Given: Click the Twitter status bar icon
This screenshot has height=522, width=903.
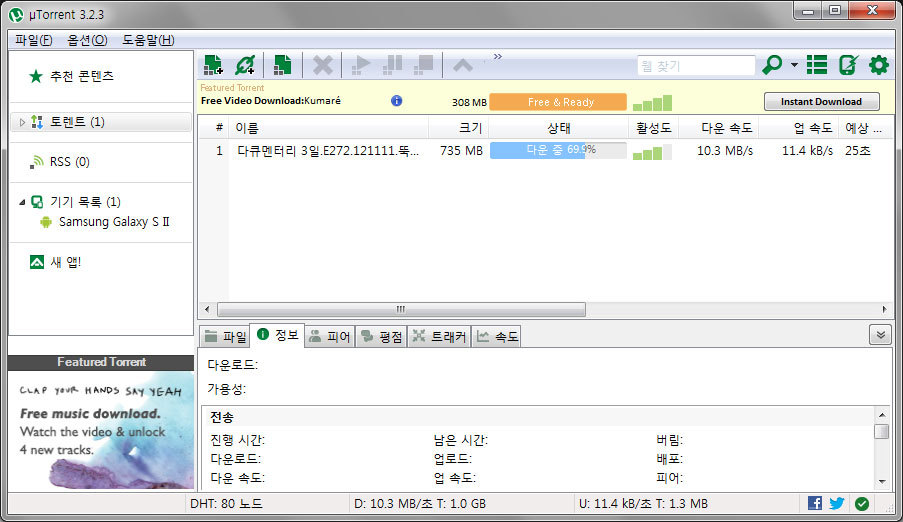Looking at the screenshot, I should (837, 503).
